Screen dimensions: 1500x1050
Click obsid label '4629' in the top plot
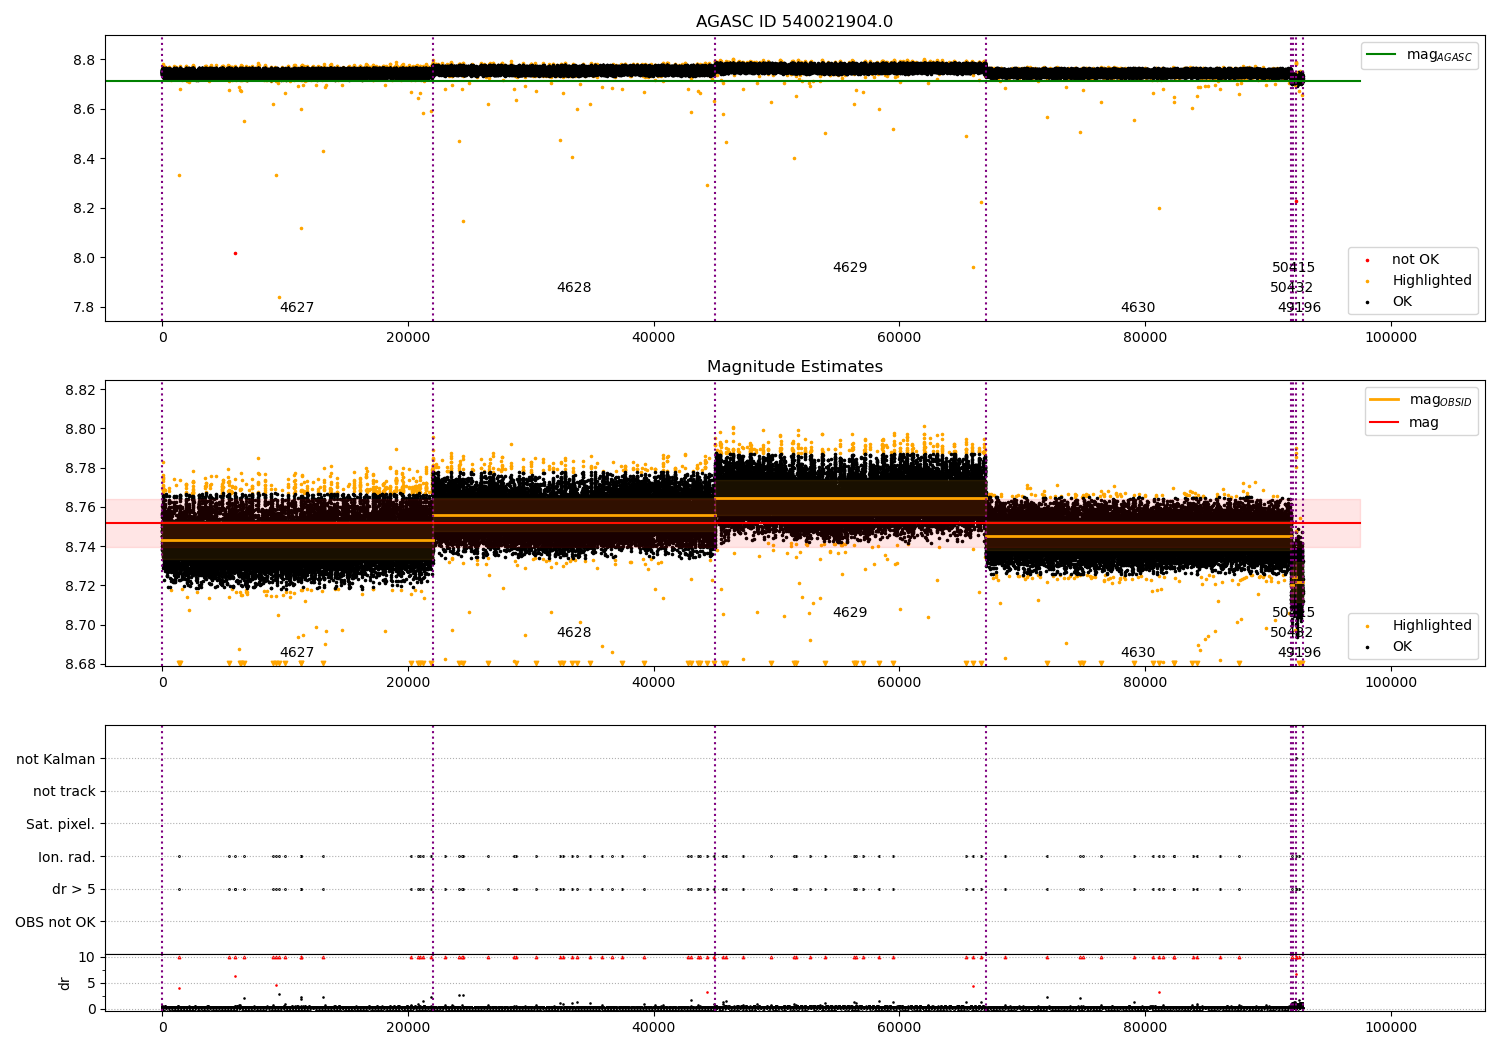[x=850, y=268]
